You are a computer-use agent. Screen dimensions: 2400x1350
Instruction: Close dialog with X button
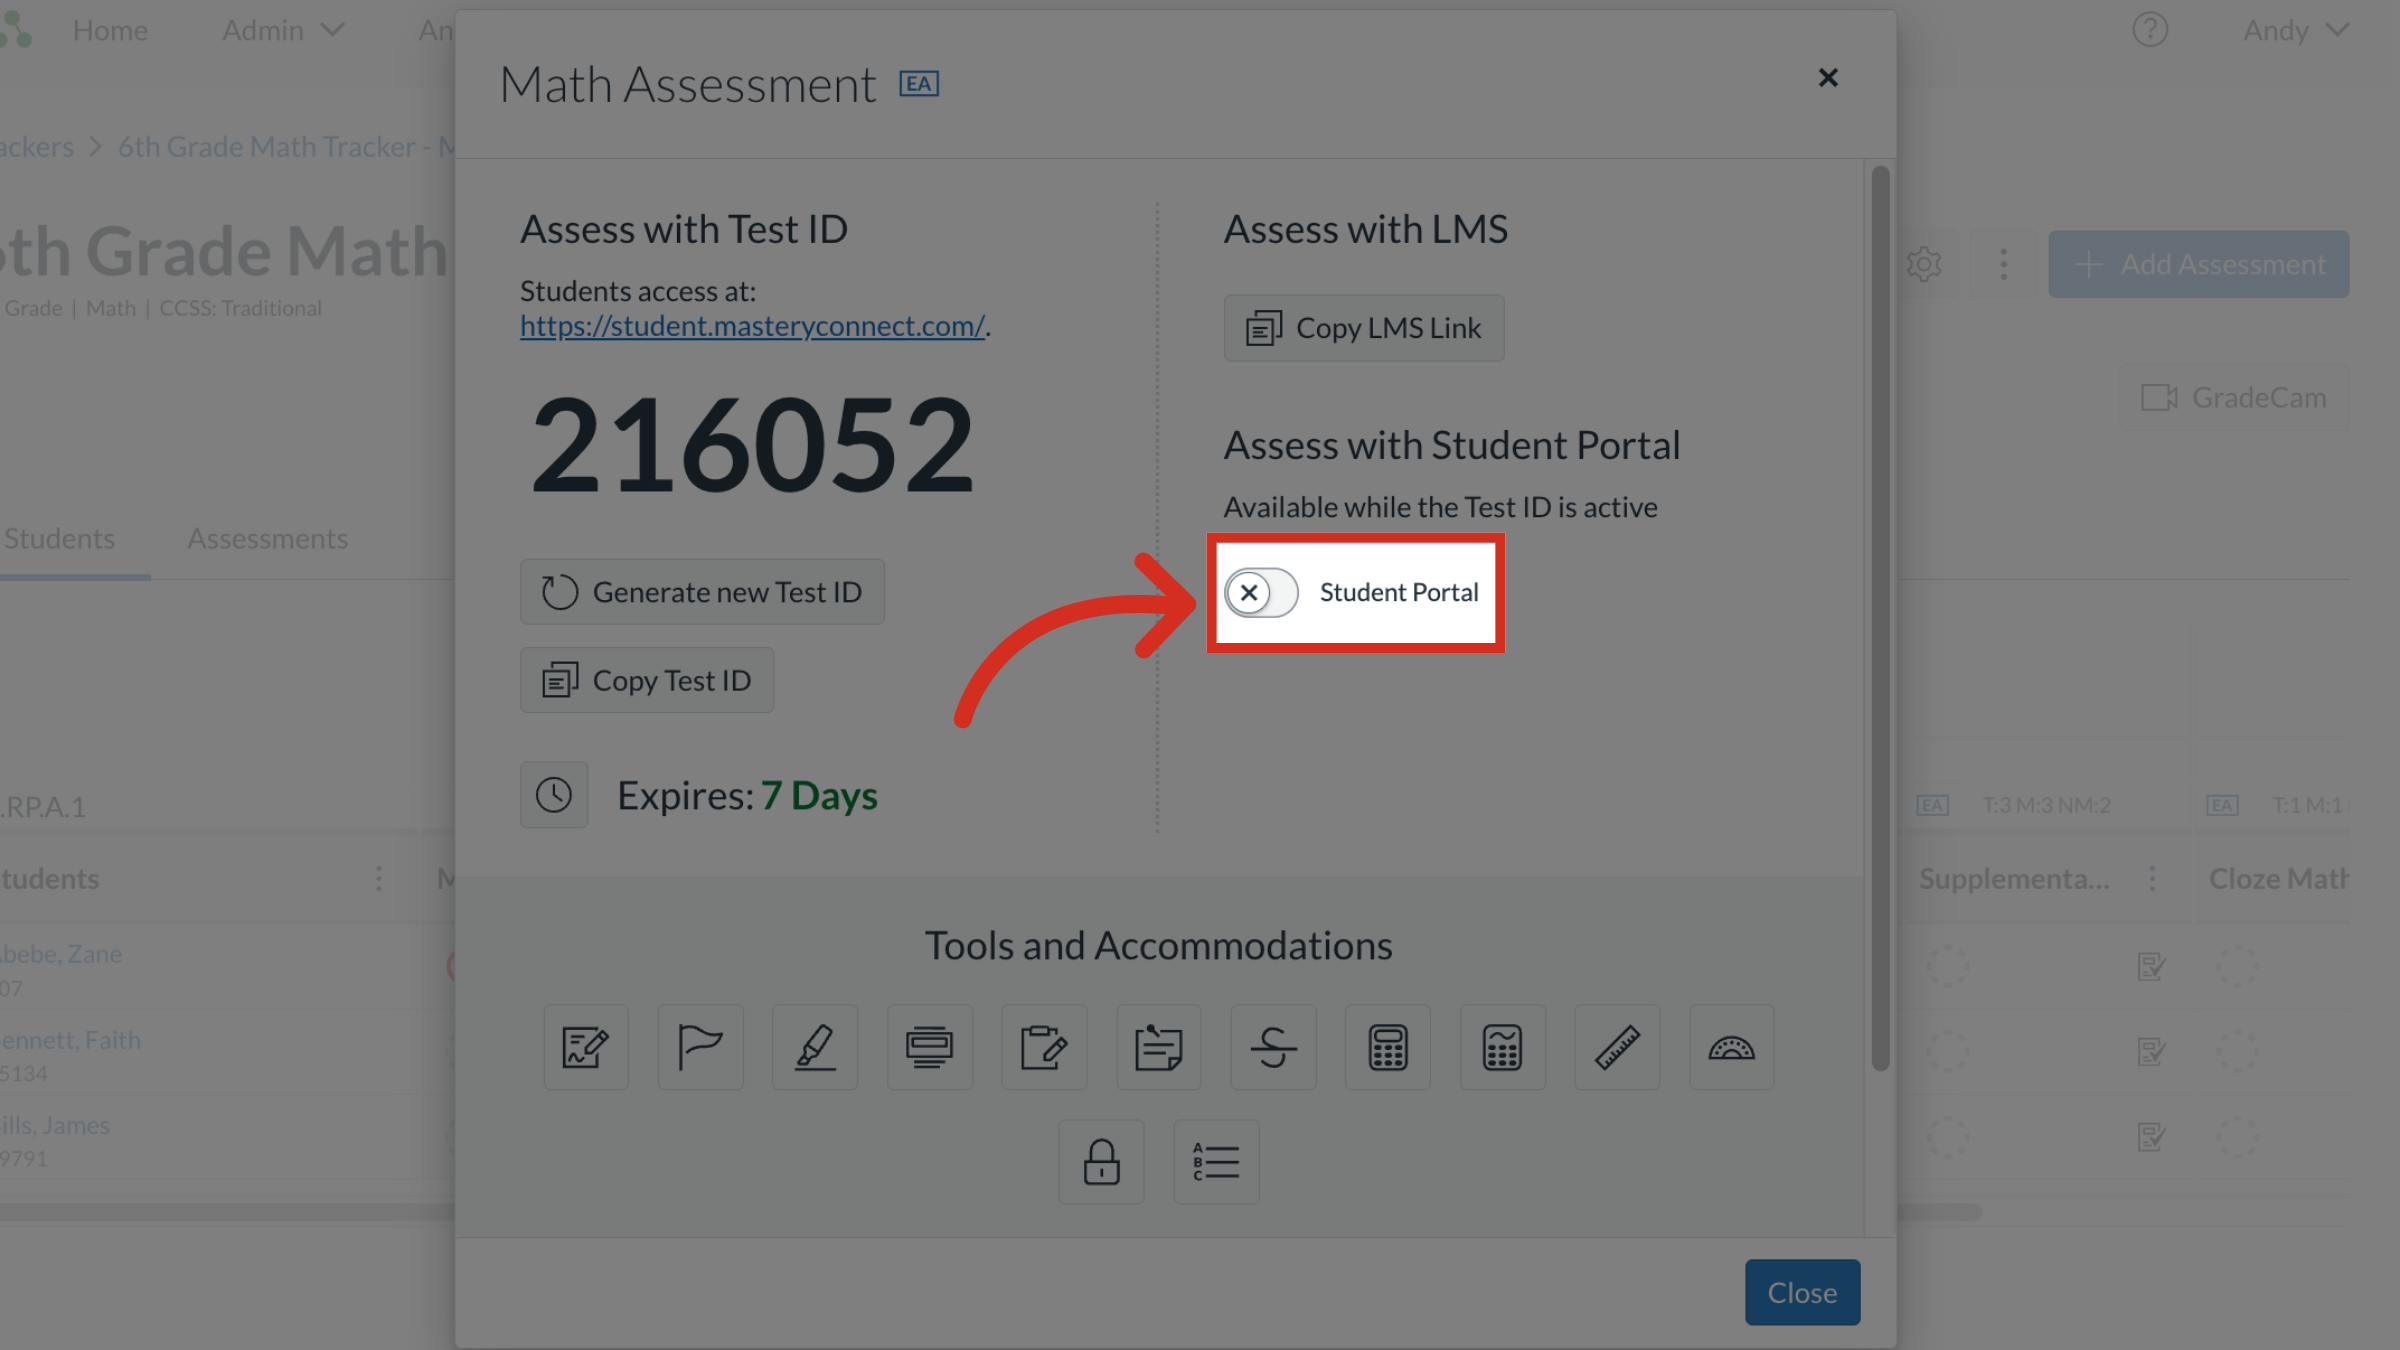(1828, 78)
